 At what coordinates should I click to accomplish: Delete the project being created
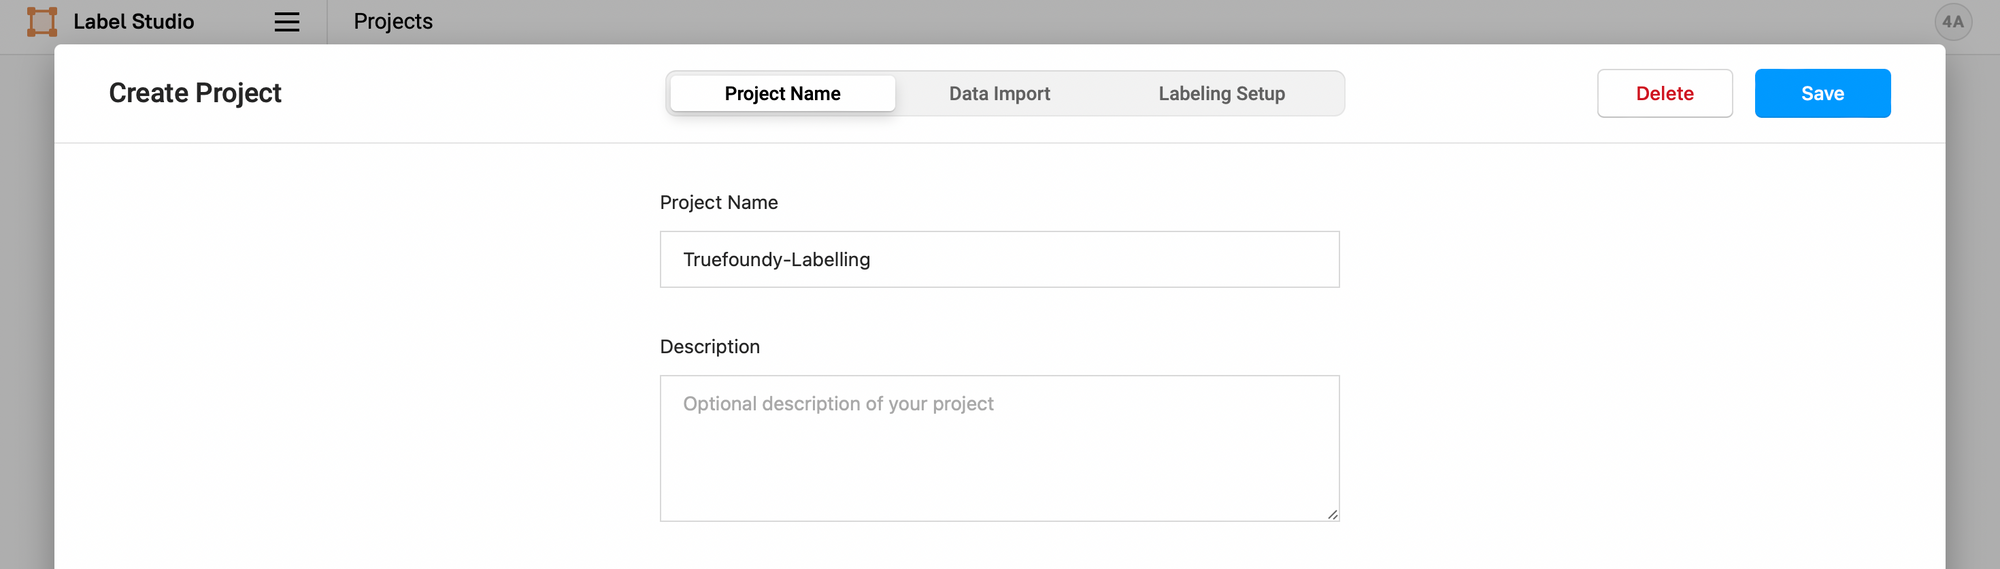point(1664,94)
